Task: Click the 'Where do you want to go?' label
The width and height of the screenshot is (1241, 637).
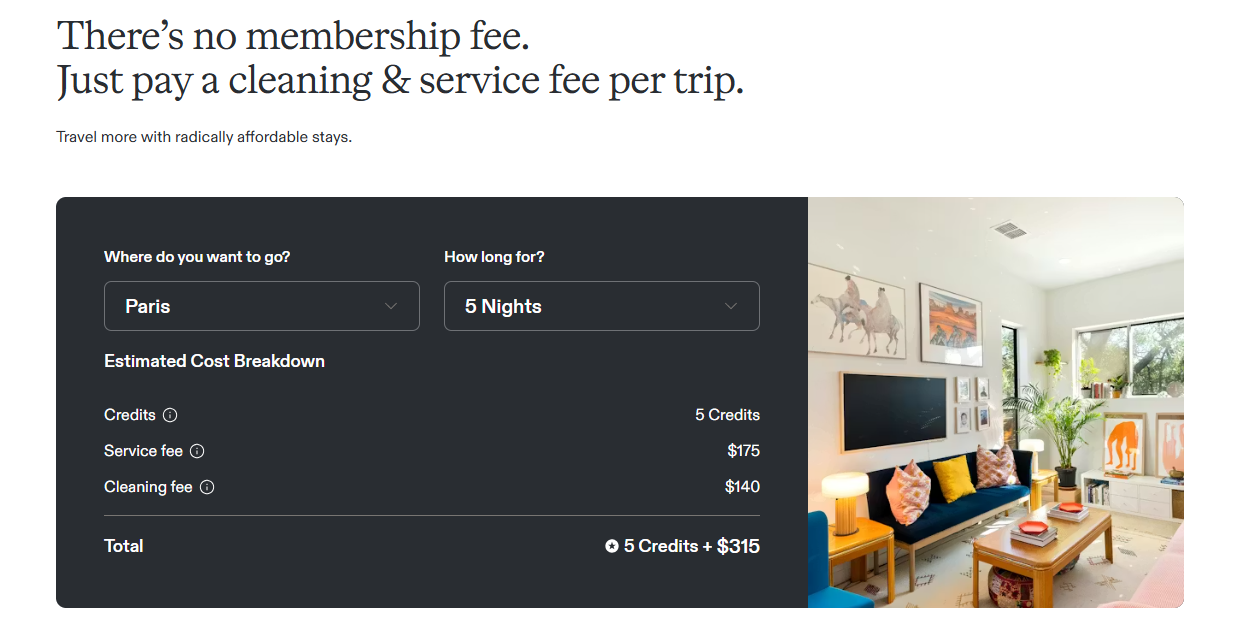Action: click(x=197, y=257)
